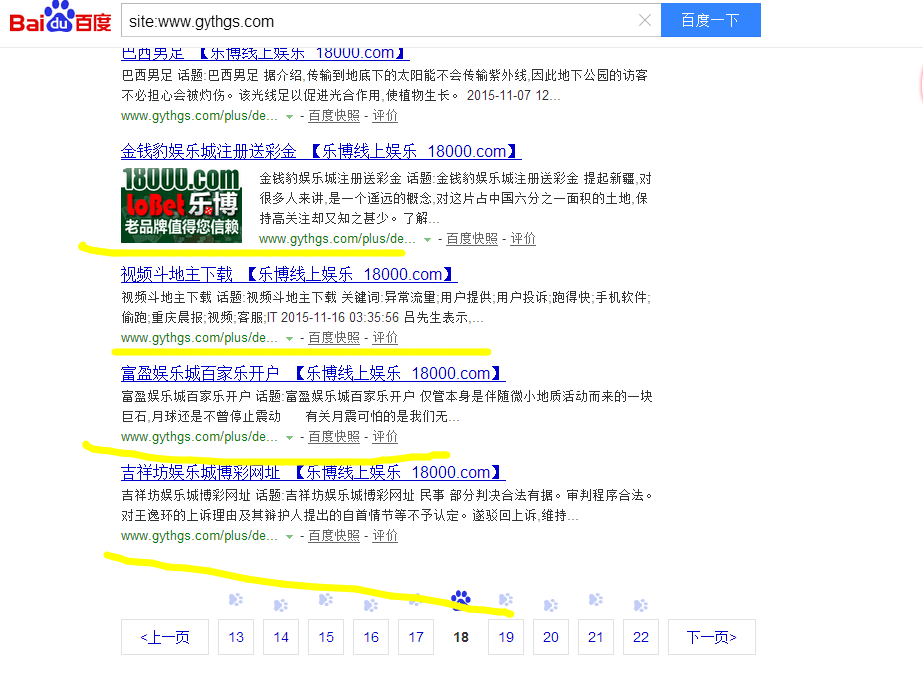Click the Baidu logo
The height and width of the screenshot is (691, 923).
coord(60,18)
